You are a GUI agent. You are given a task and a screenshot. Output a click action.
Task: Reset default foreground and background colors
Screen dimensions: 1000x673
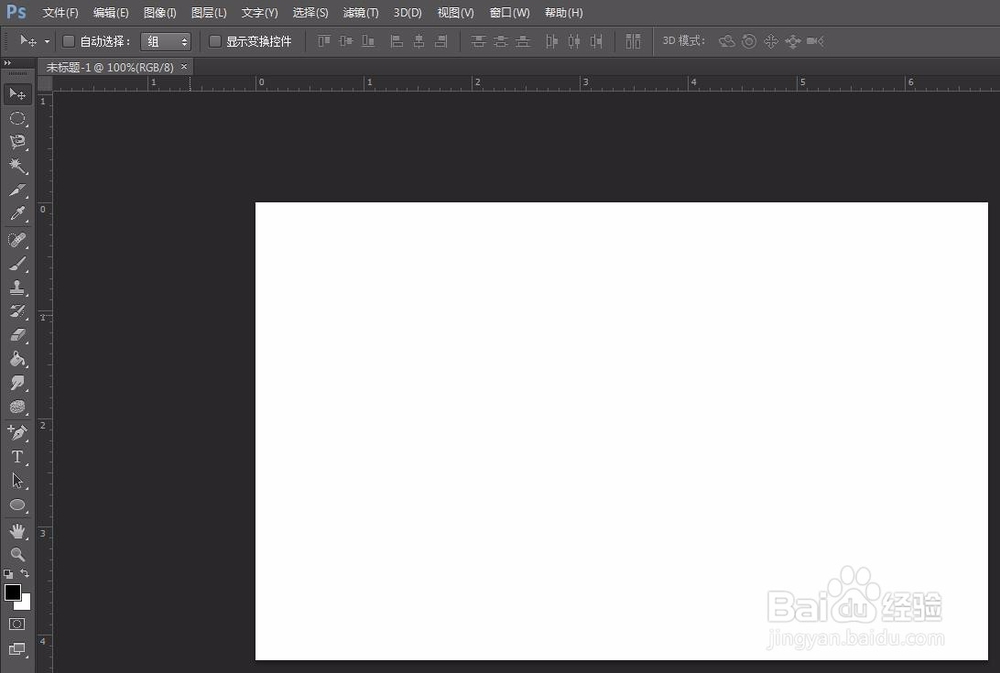[x=8, y=573]
